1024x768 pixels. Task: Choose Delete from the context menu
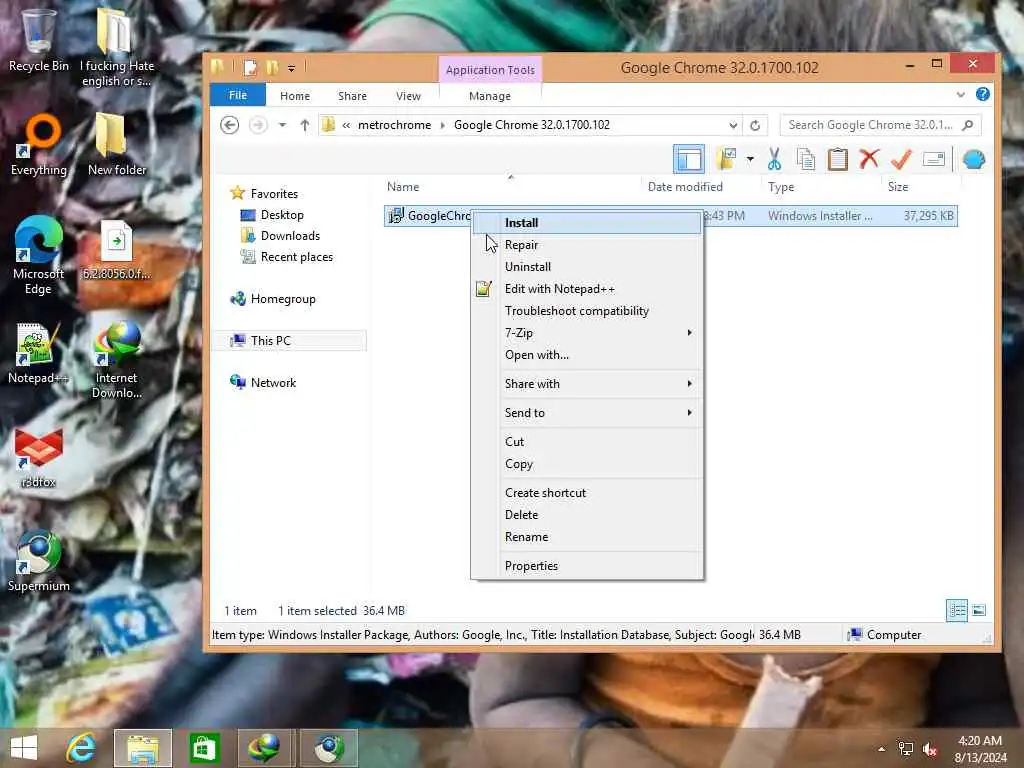tap(587, 515)
